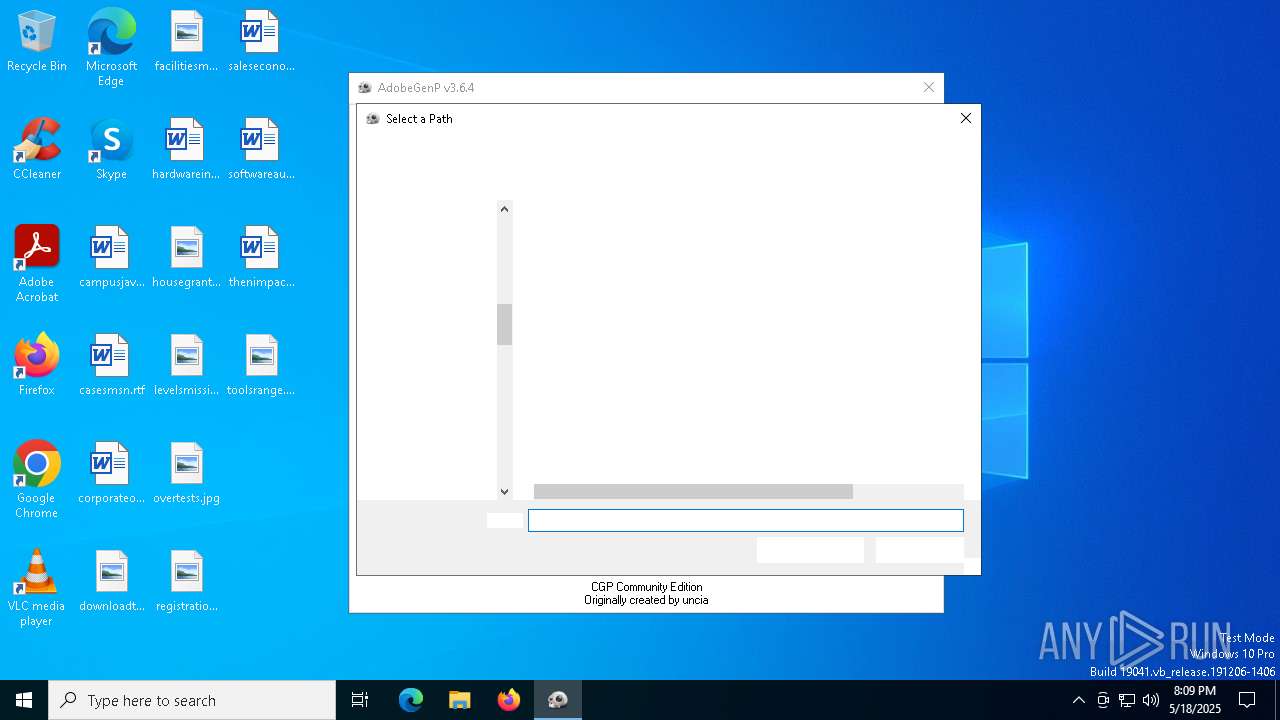Open the Recycle Bin desktop icon
This screenshot has width=1280, height=720.
point(37,42)
